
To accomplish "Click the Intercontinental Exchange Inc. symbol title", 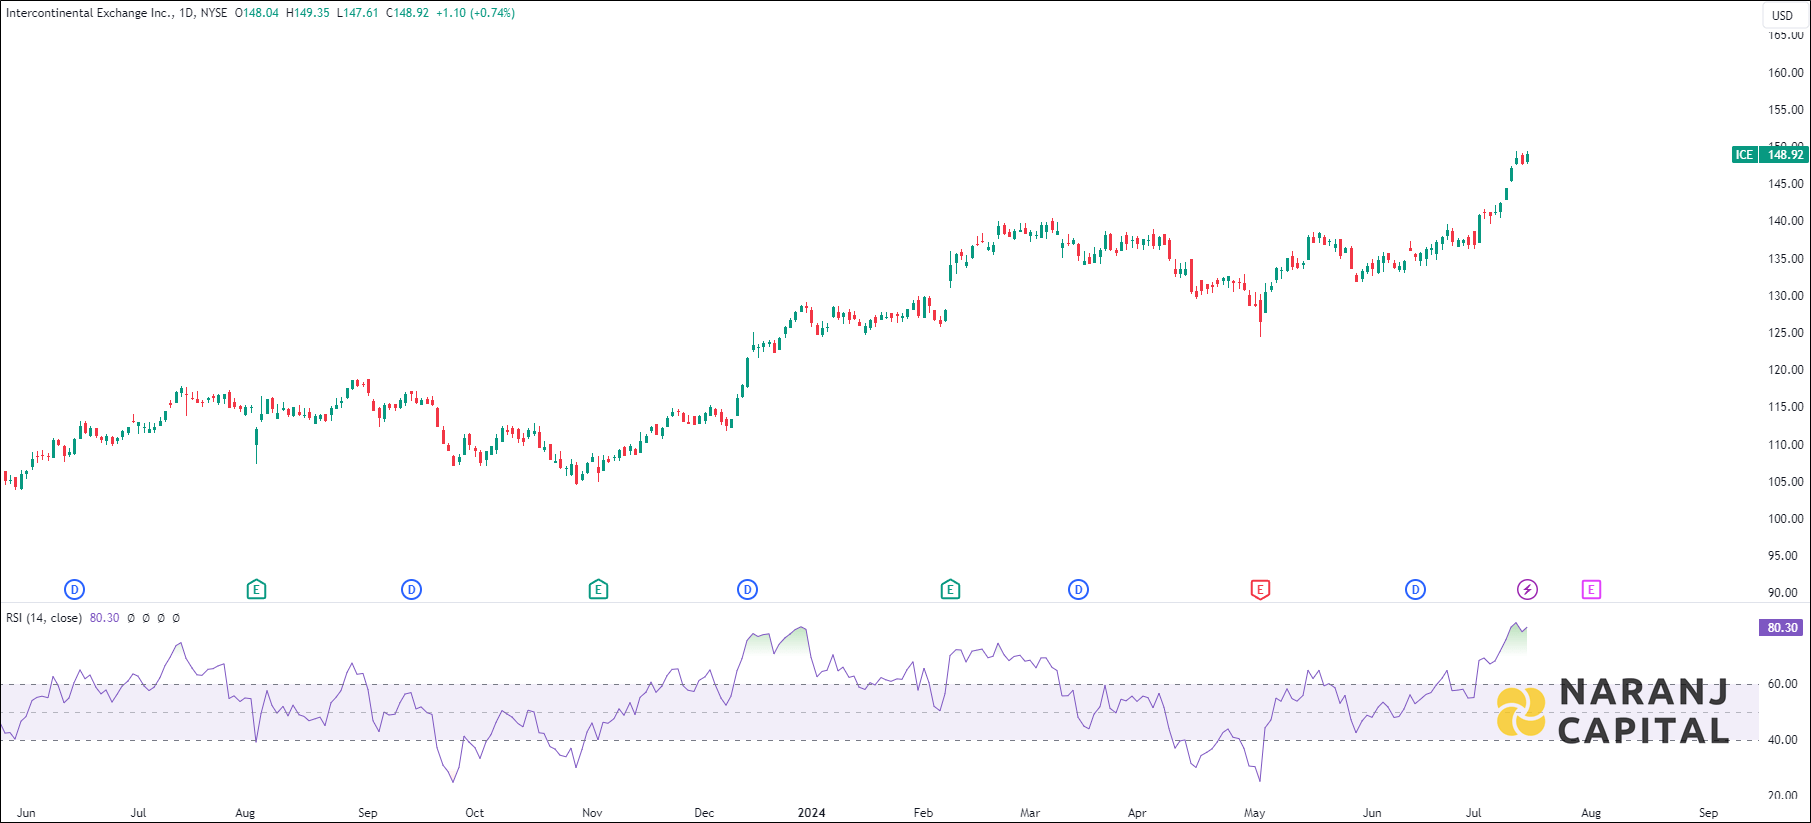I will tap(89, 13).
